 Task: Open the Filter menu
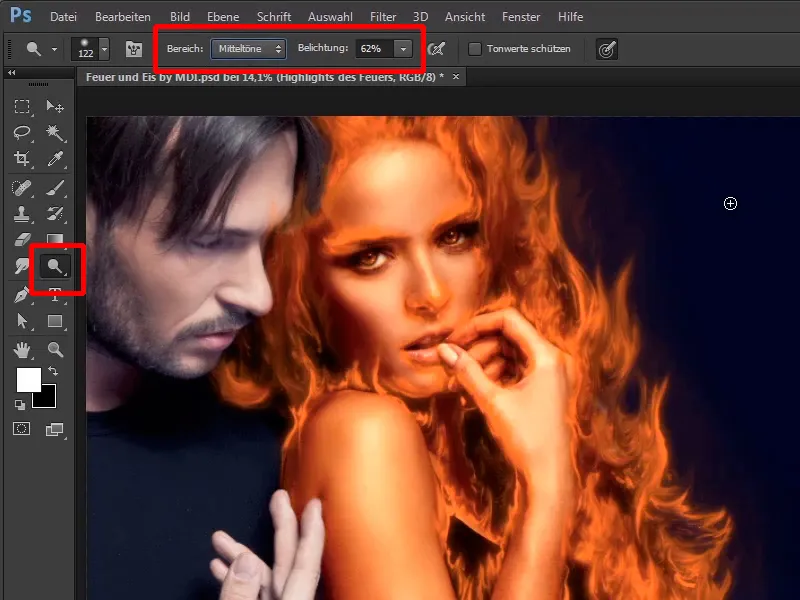[x=383, y=17]
